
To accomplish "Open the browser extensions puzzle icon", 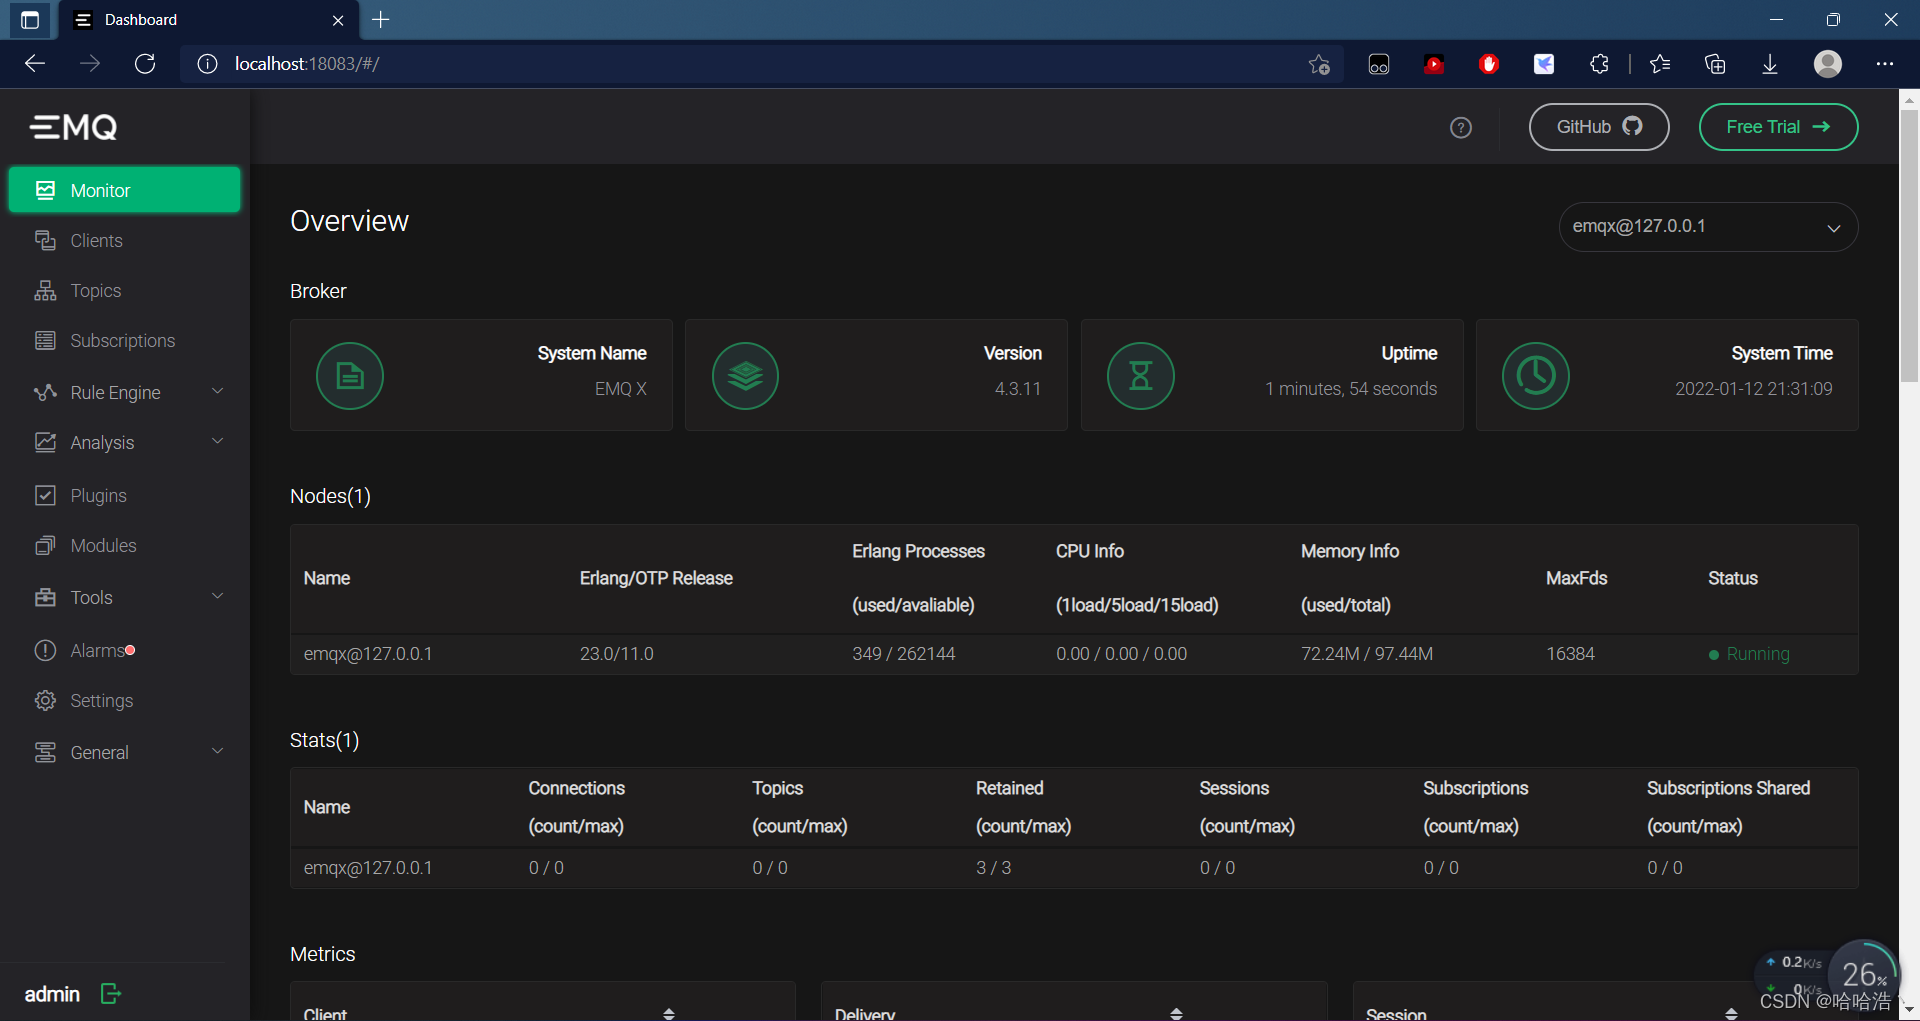I will point(1599,64).
